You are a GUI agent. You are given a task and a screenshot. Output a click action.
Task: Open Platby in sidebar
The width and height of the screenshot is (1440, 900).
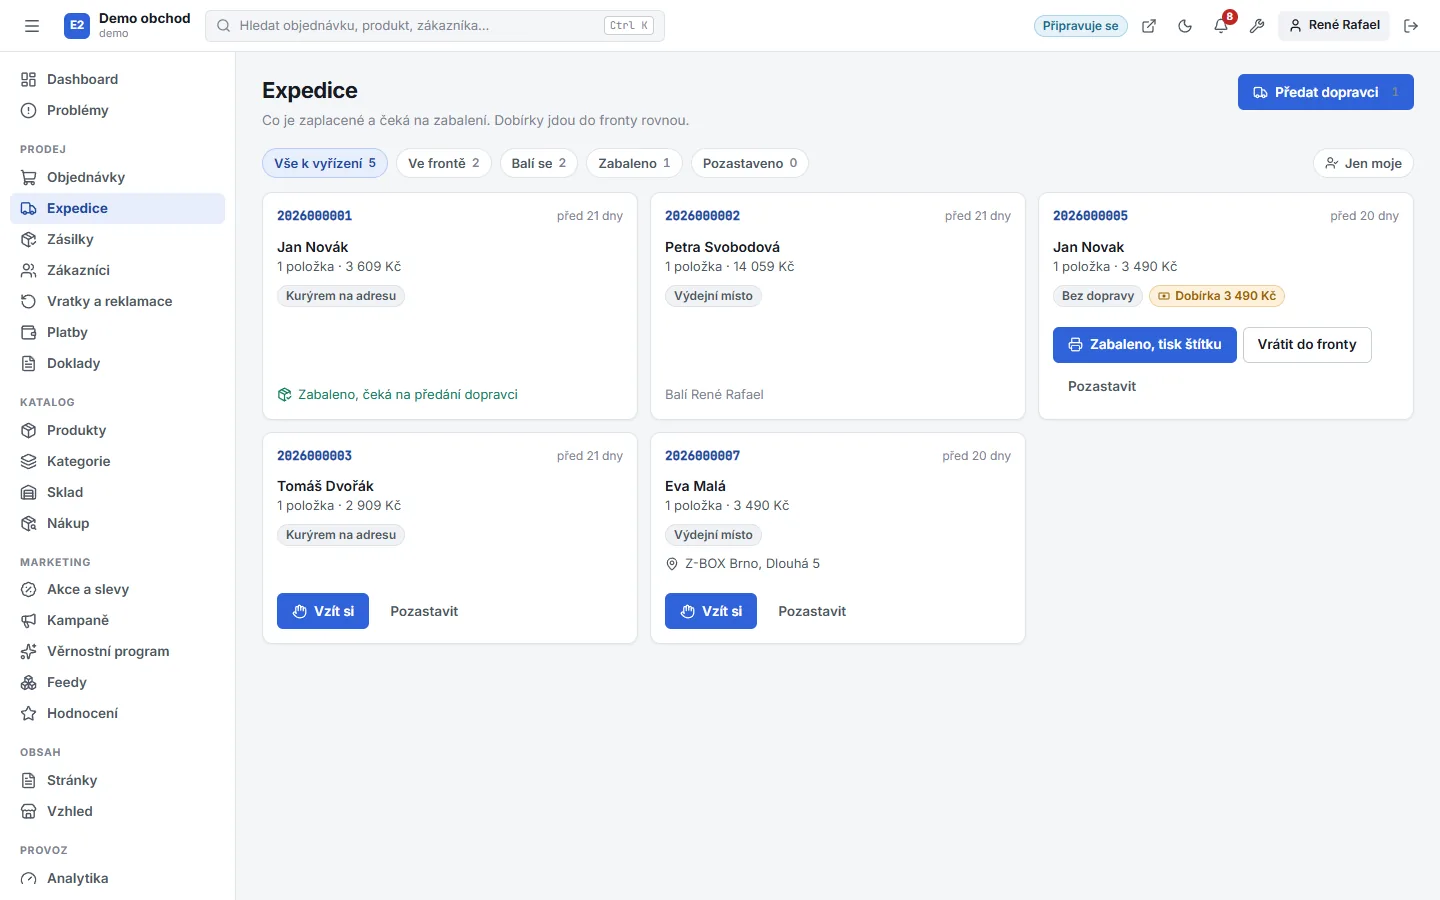click(x=117, y=332)
